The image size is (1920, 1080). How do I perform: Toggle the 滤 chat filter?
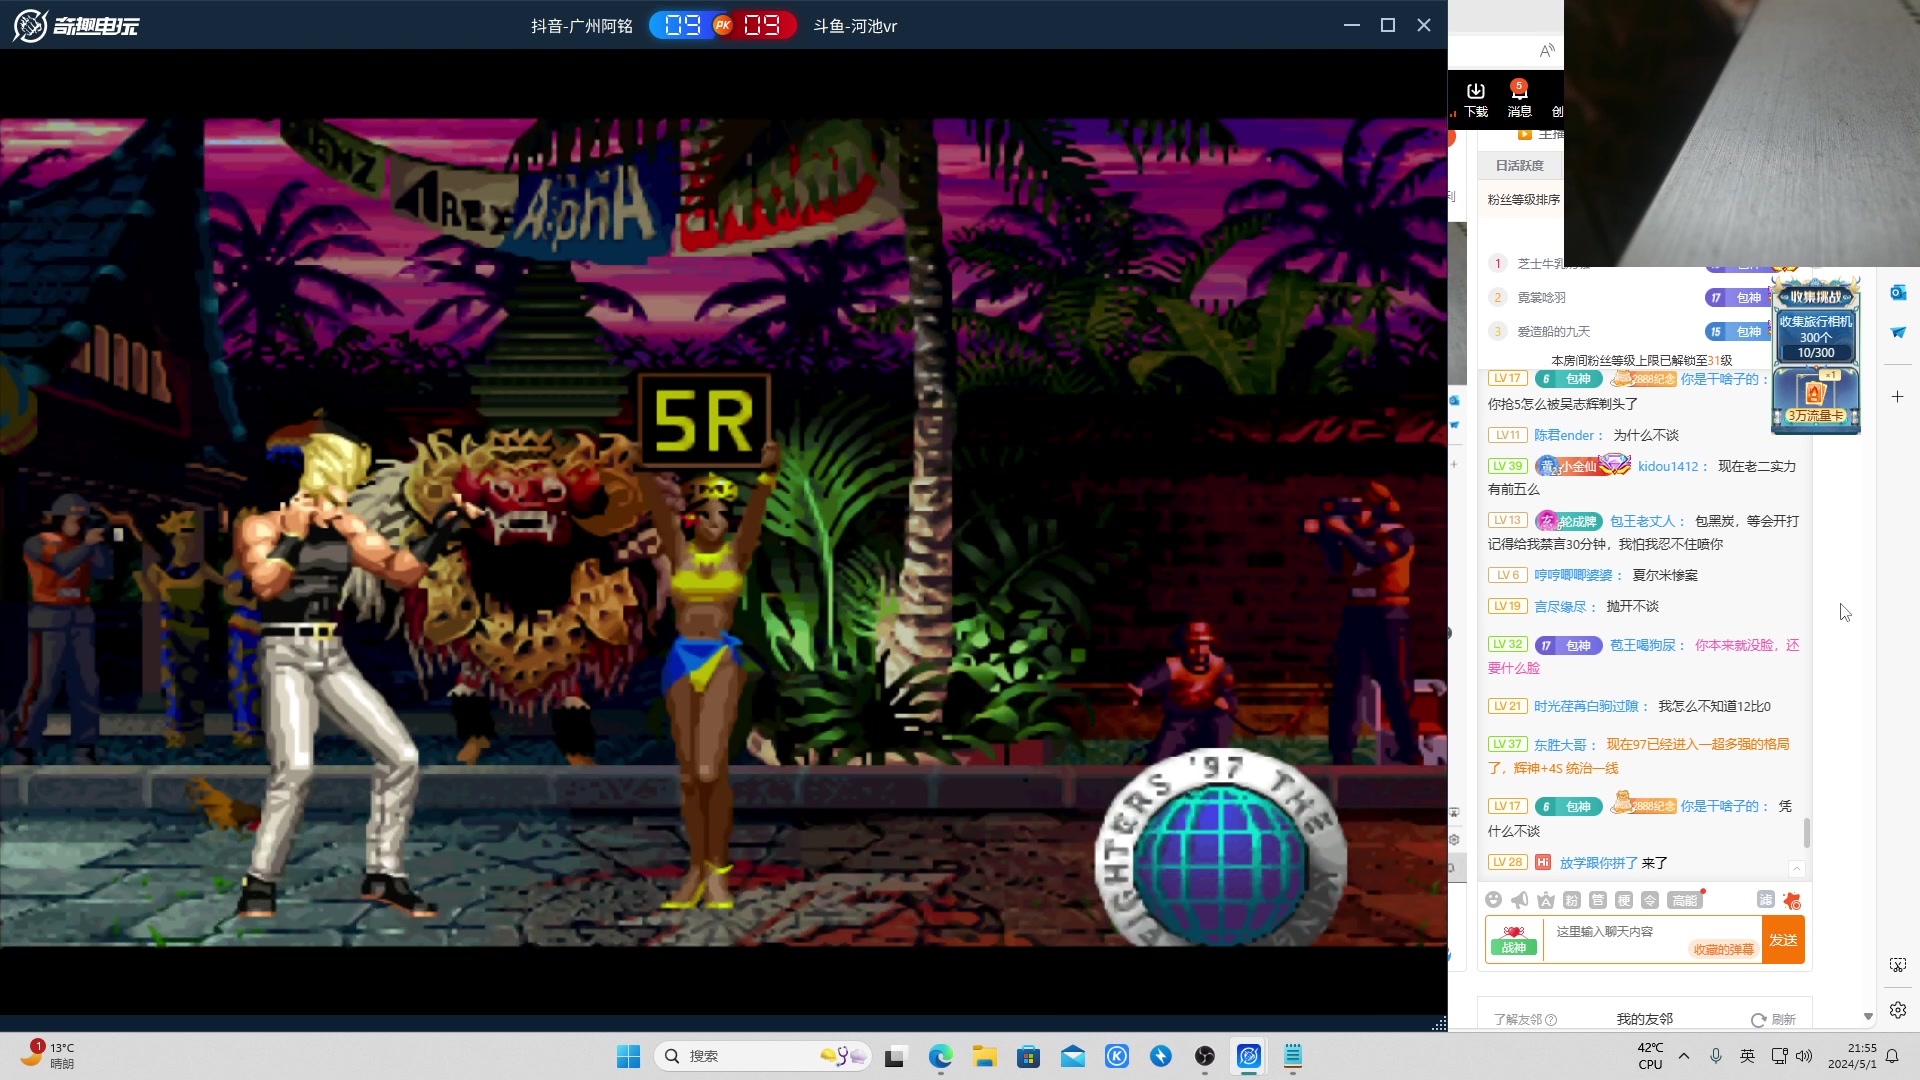click(1766, 900)
